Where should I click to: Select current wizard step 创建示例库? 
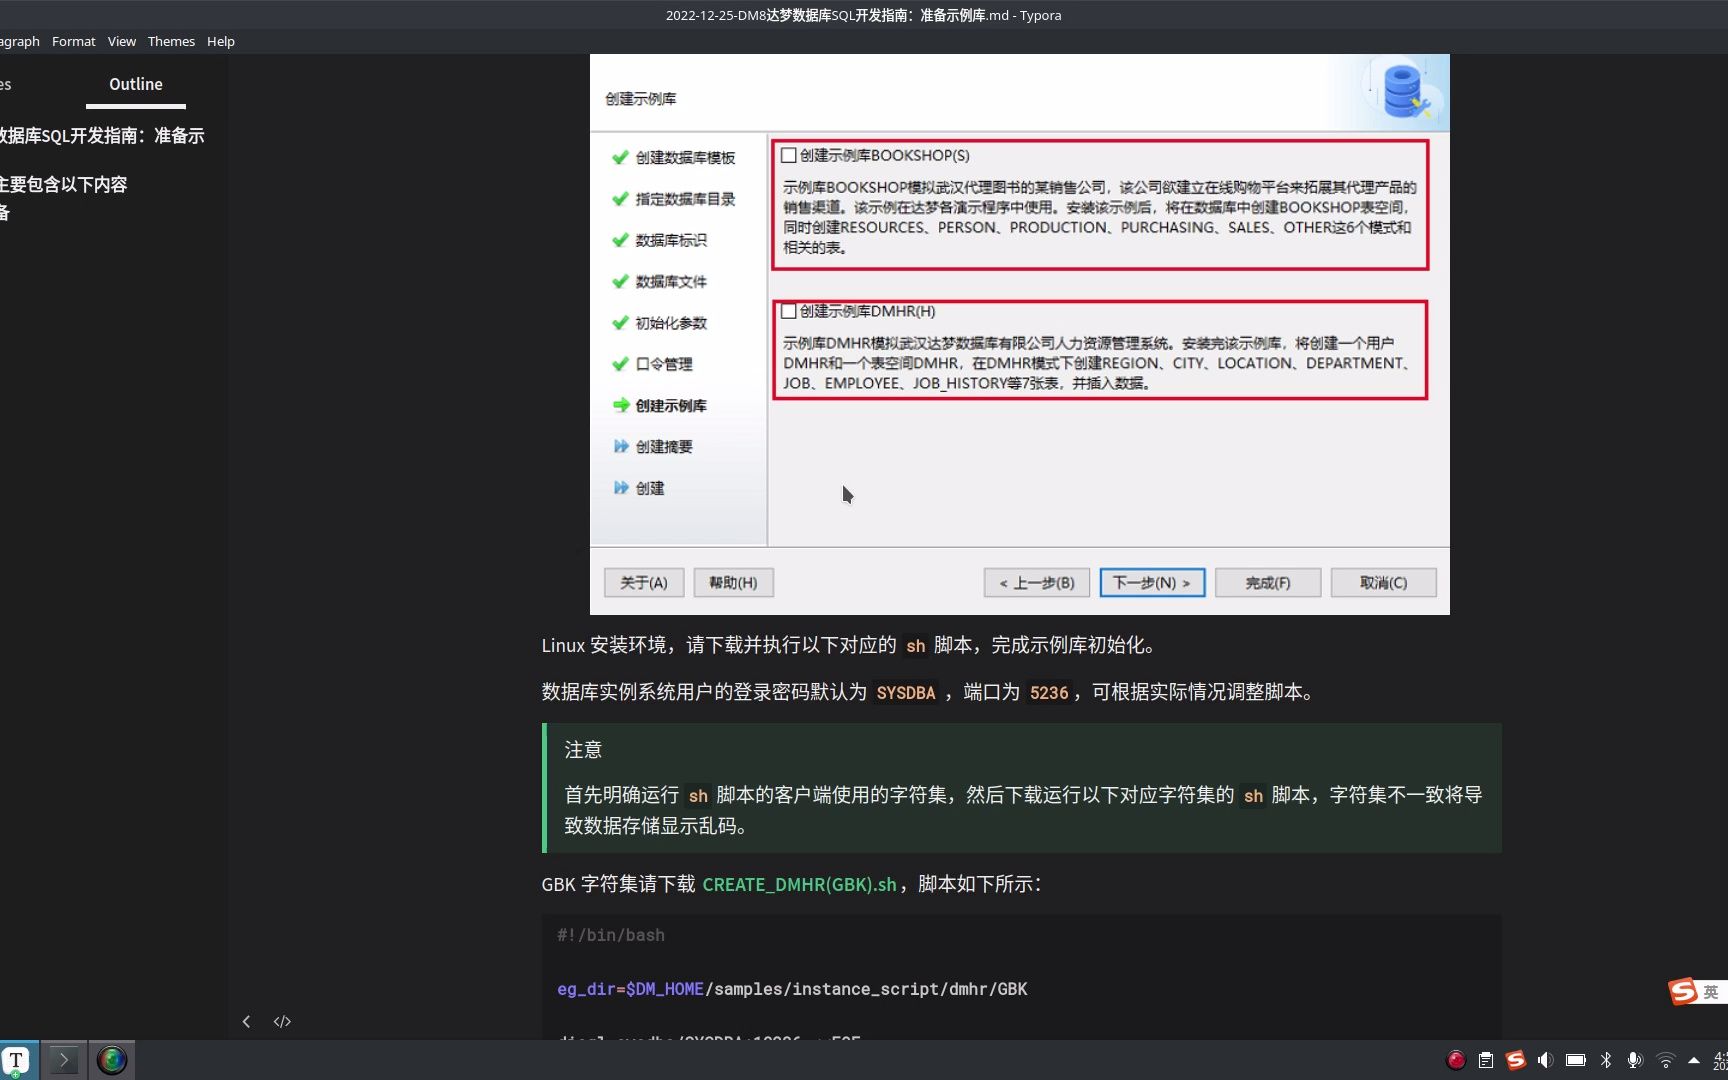coord(671,405)
